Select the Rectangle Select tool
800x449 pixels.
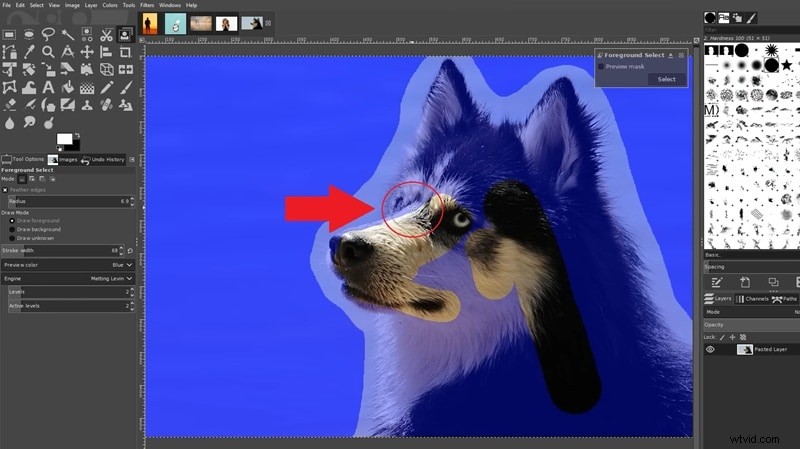point(9,35)
